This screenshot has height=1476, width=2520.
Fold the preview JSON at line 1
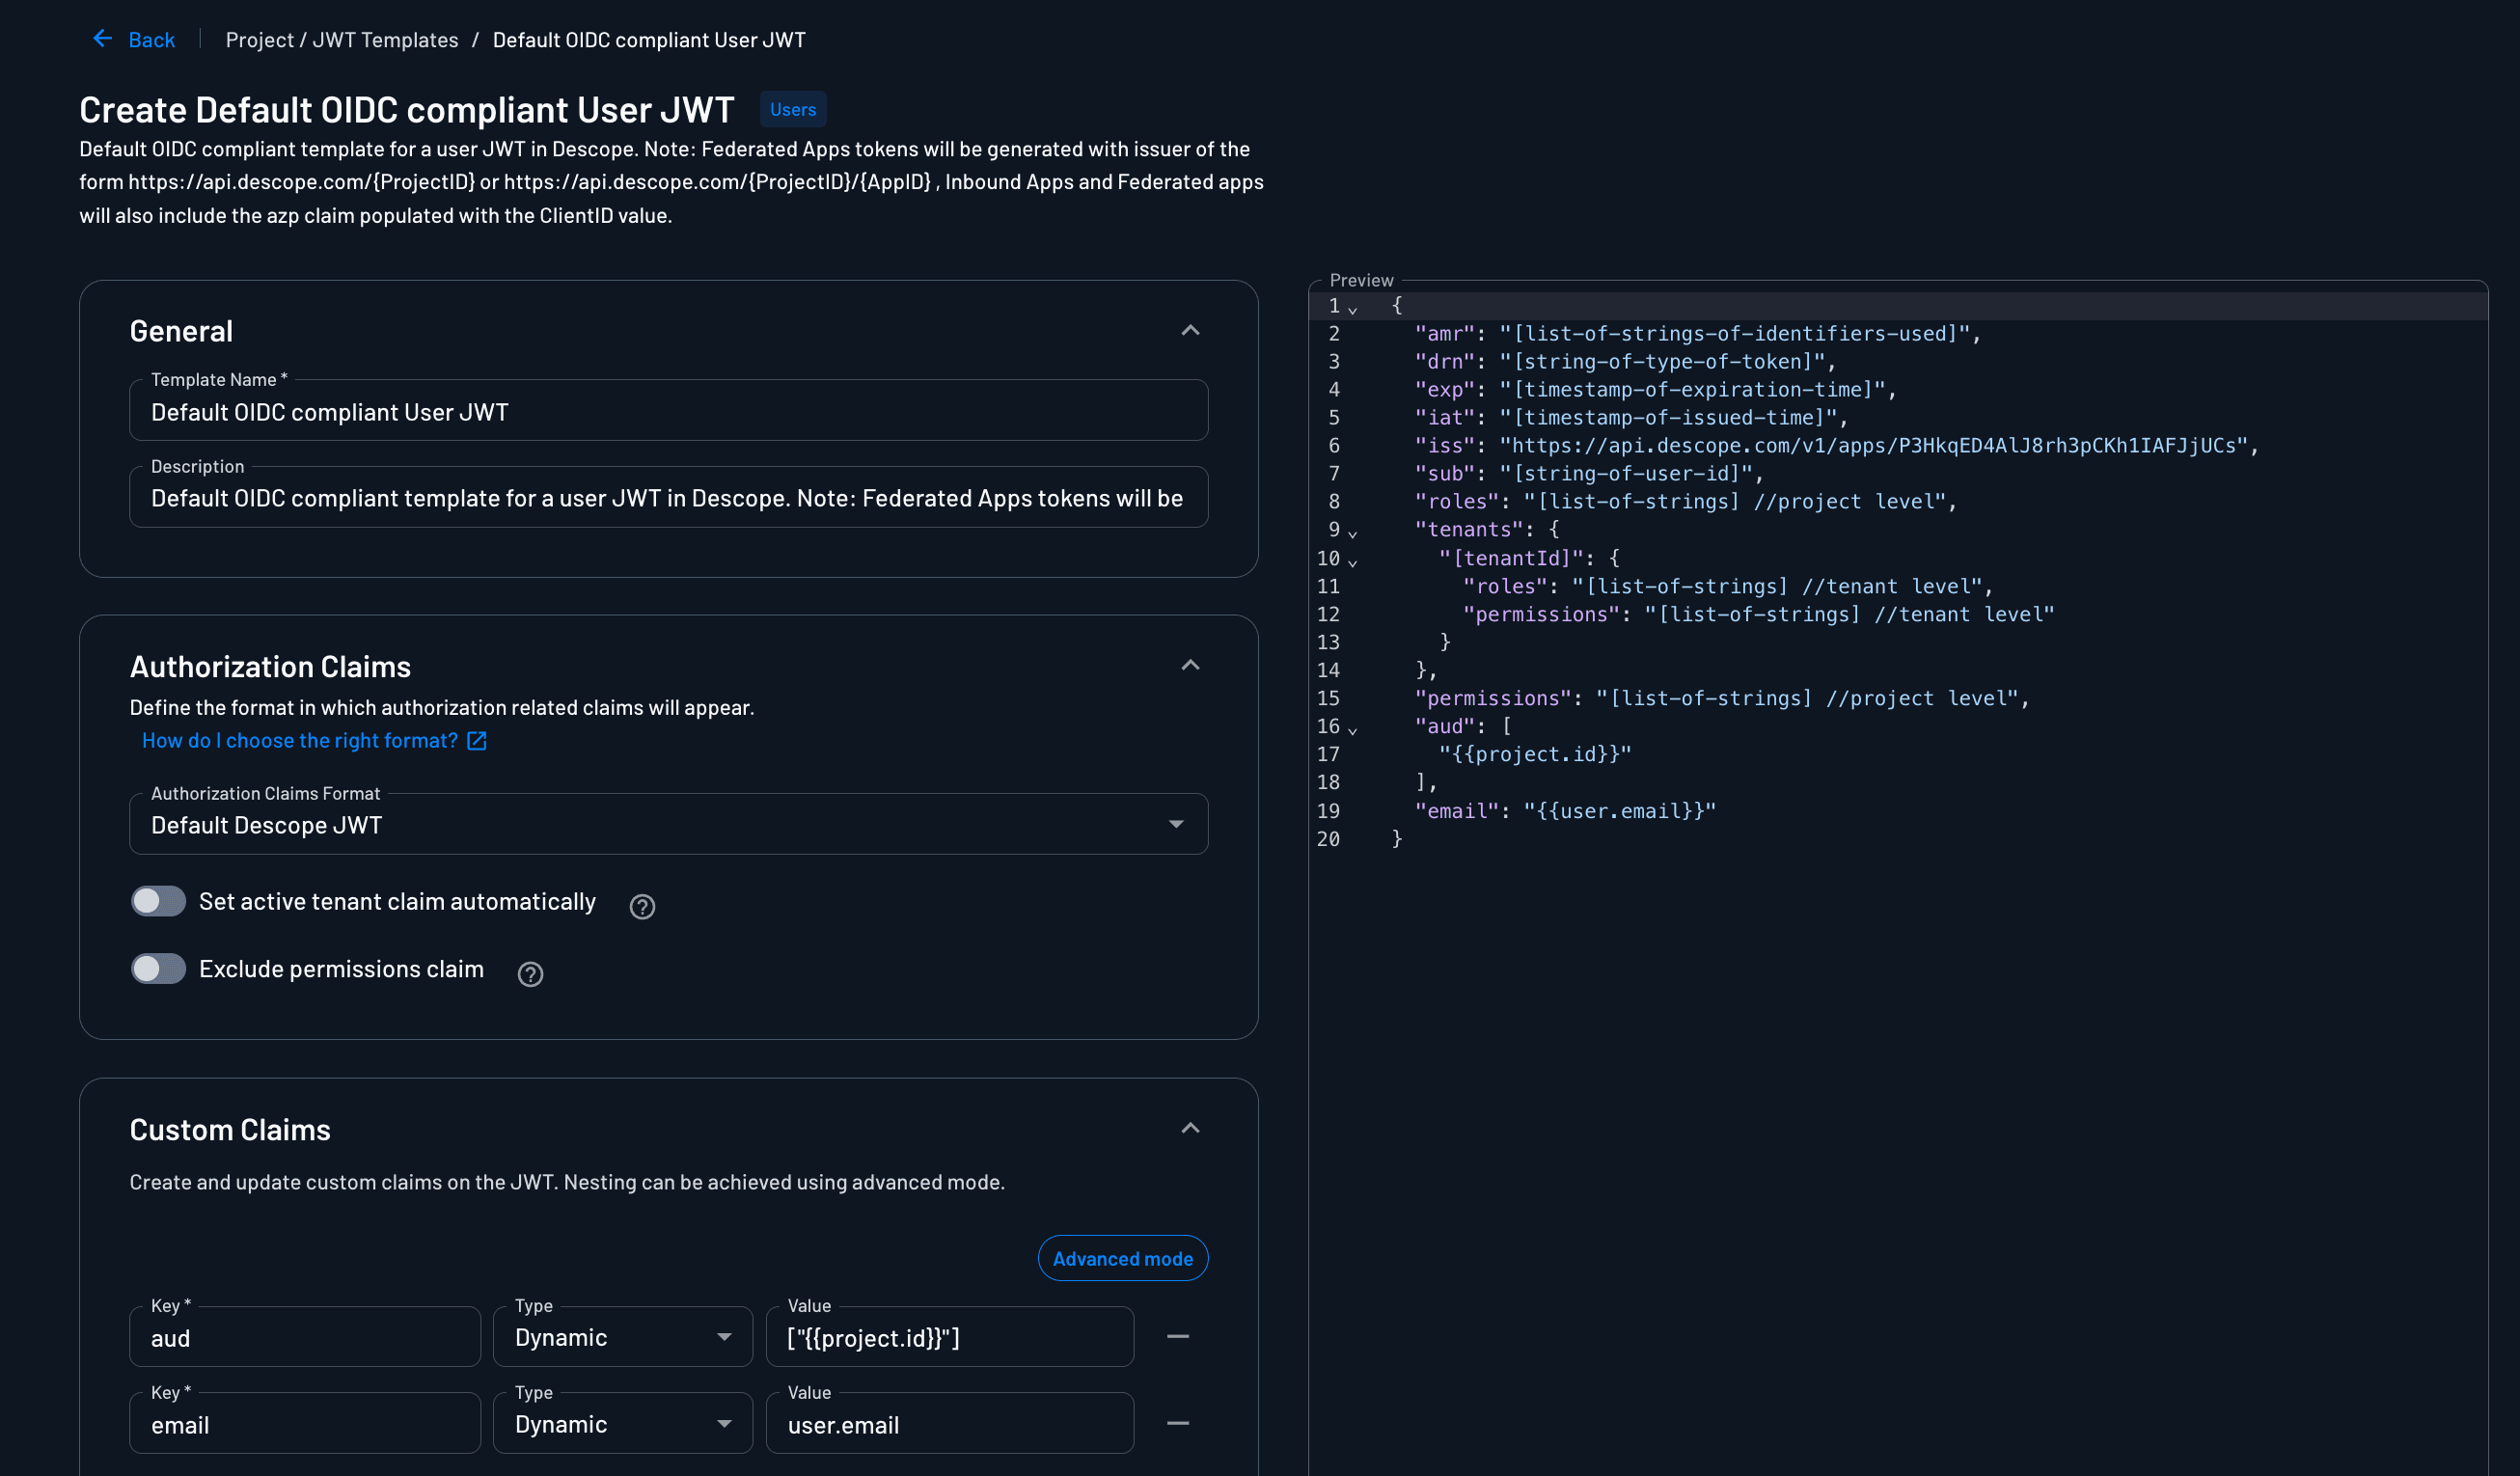(x=1353, y=309)
